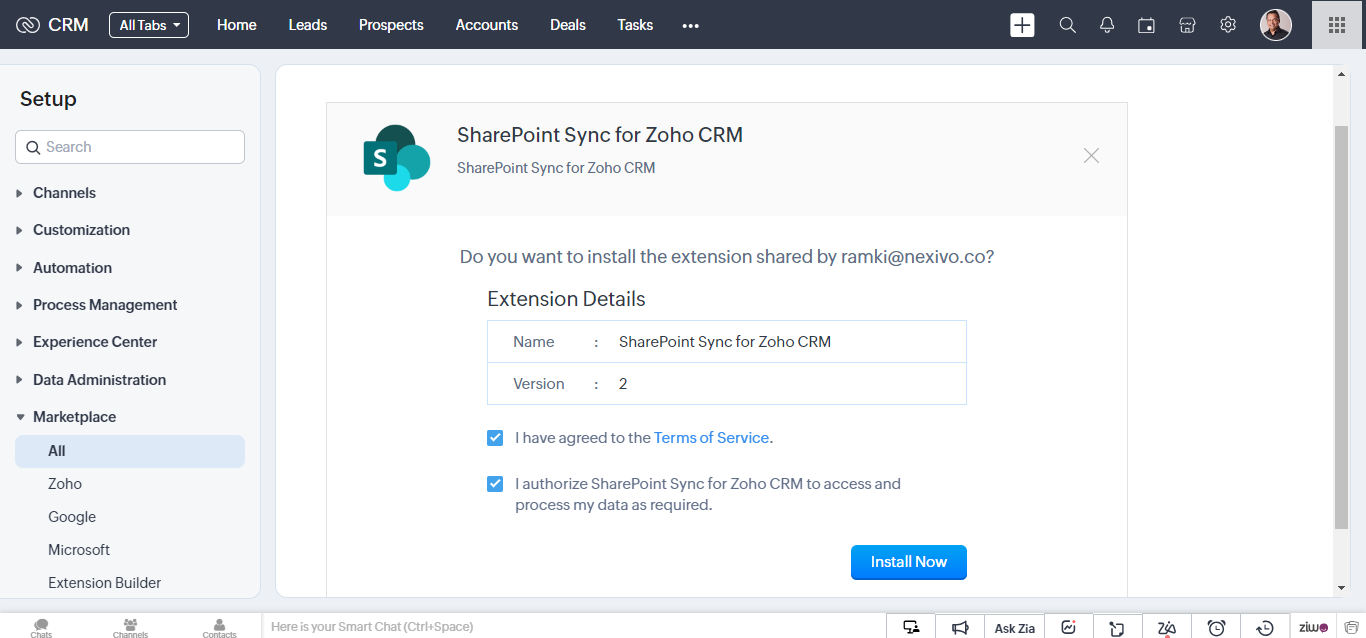Click the Ziwo icon in bottom bar
Screen dimensions: 1366x638
(1313, 627)
